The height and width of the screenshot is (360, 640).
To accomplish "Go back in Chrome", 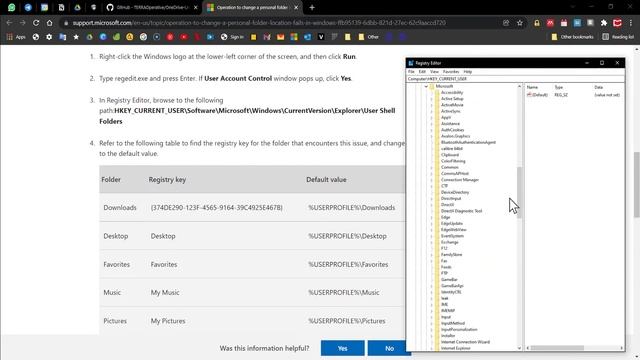I will pos(9,23).
